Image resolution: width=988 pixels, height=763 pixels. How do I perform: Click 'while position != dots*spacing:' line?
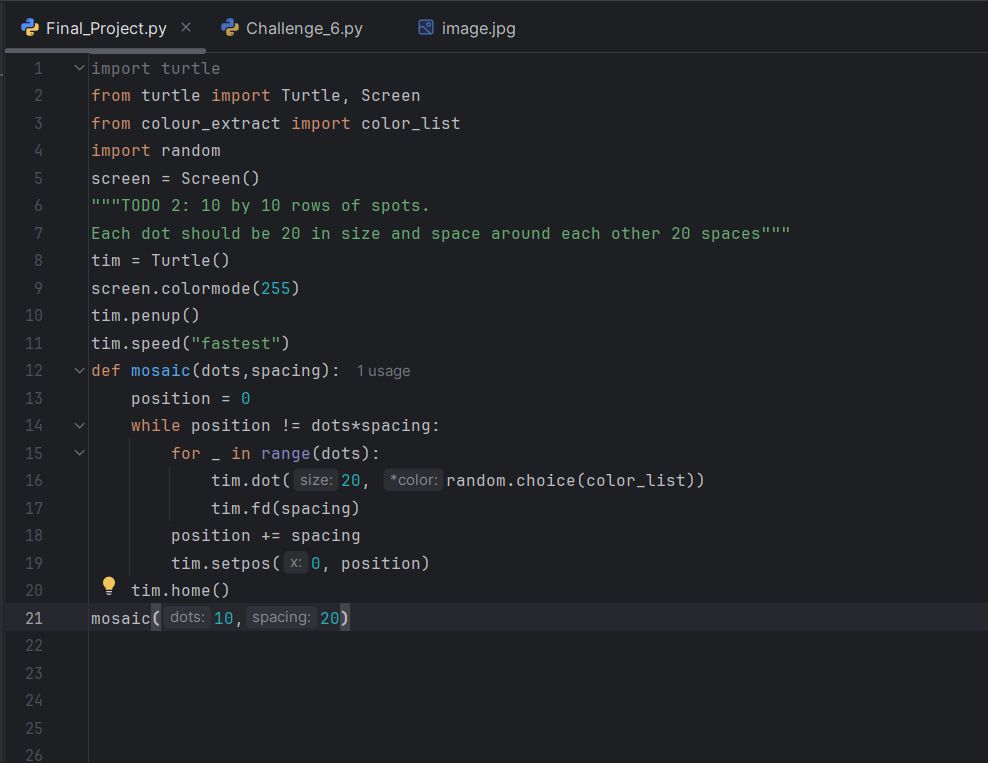pos(285,425)
